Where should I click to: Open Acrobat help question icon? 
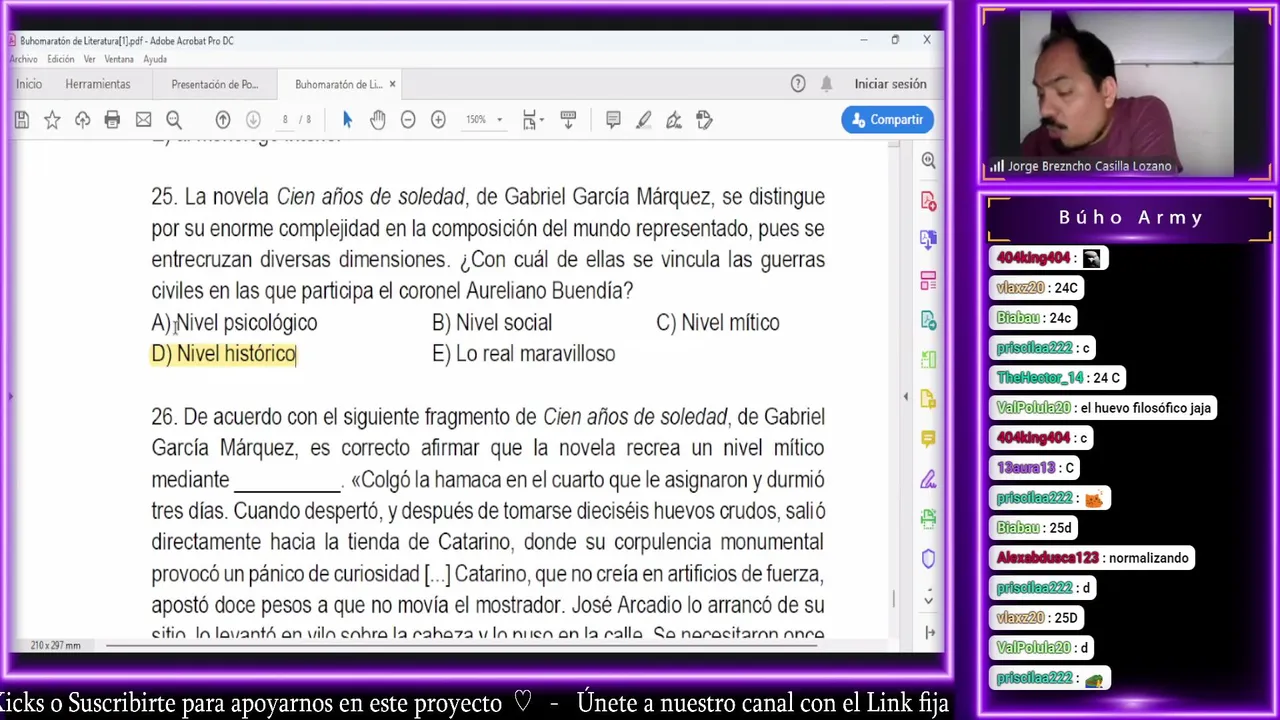coord(798,84)
